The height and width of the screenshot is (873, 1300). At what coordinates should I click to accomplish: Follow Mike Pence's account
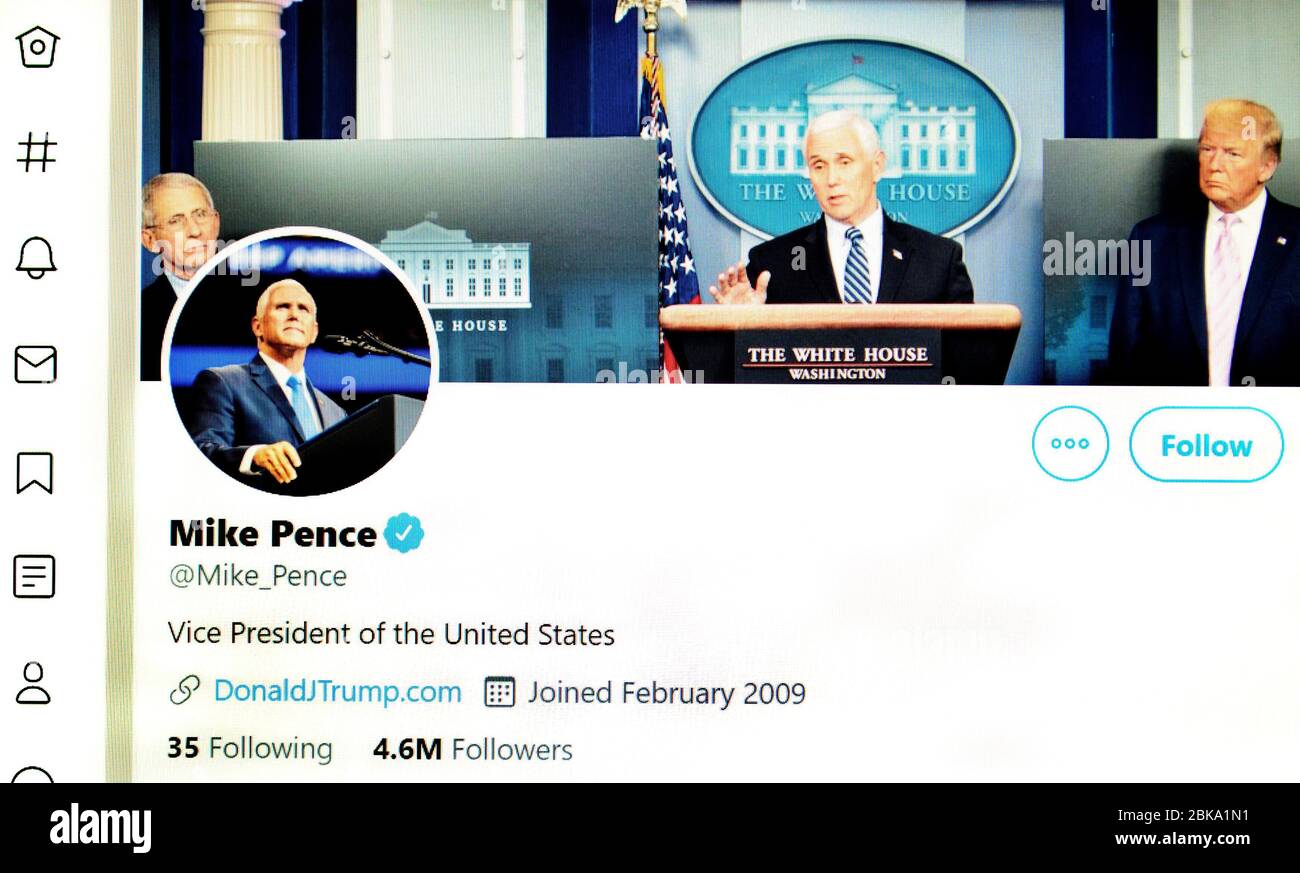(1206, 445)
